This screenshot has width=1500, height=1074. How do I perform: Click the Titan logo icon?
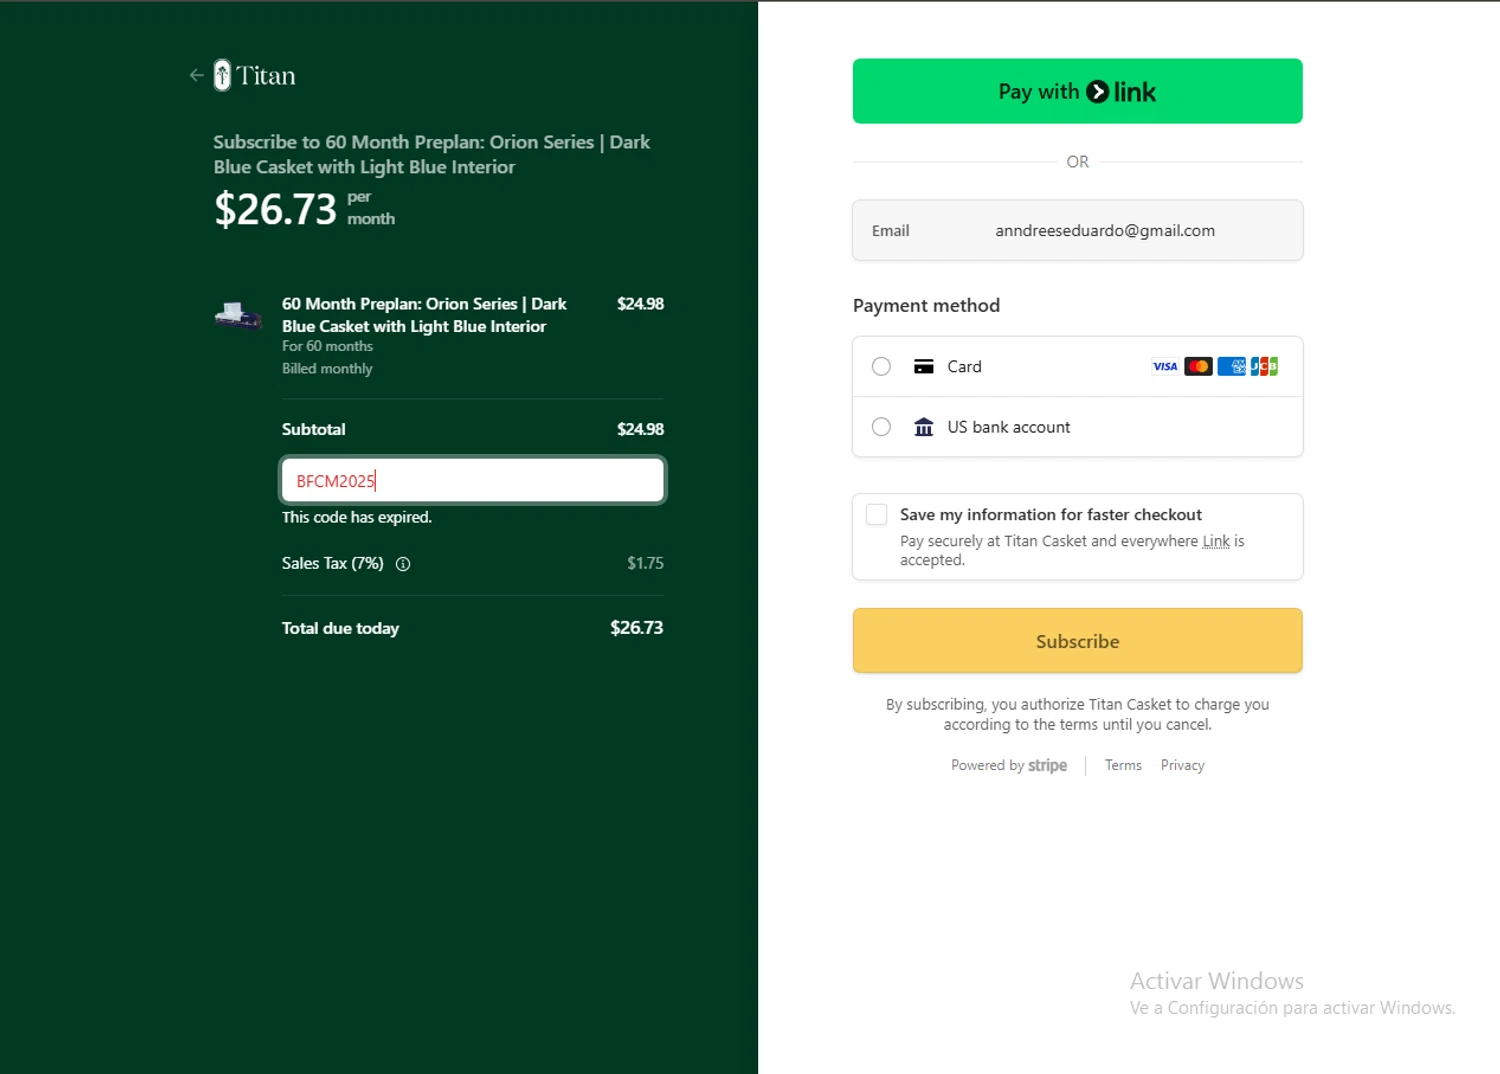(222, 75)
